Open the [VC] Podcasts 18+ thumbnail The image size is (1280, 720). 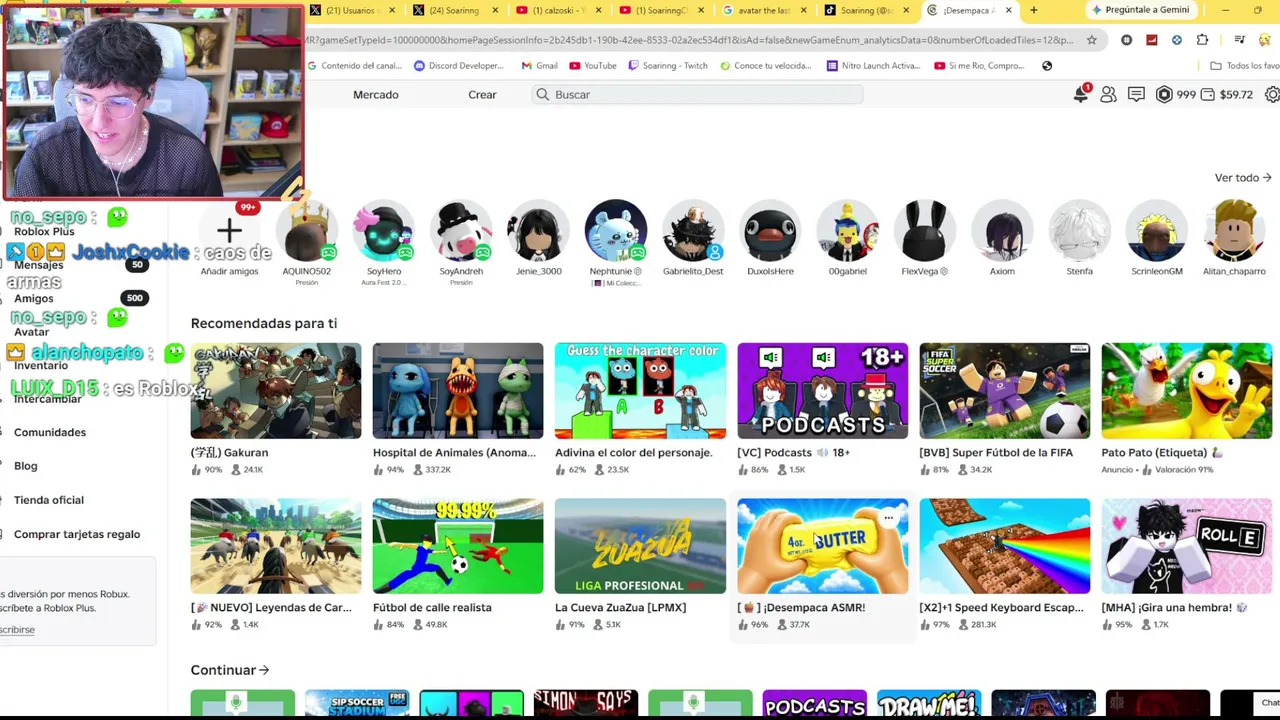tap(823, 391)
